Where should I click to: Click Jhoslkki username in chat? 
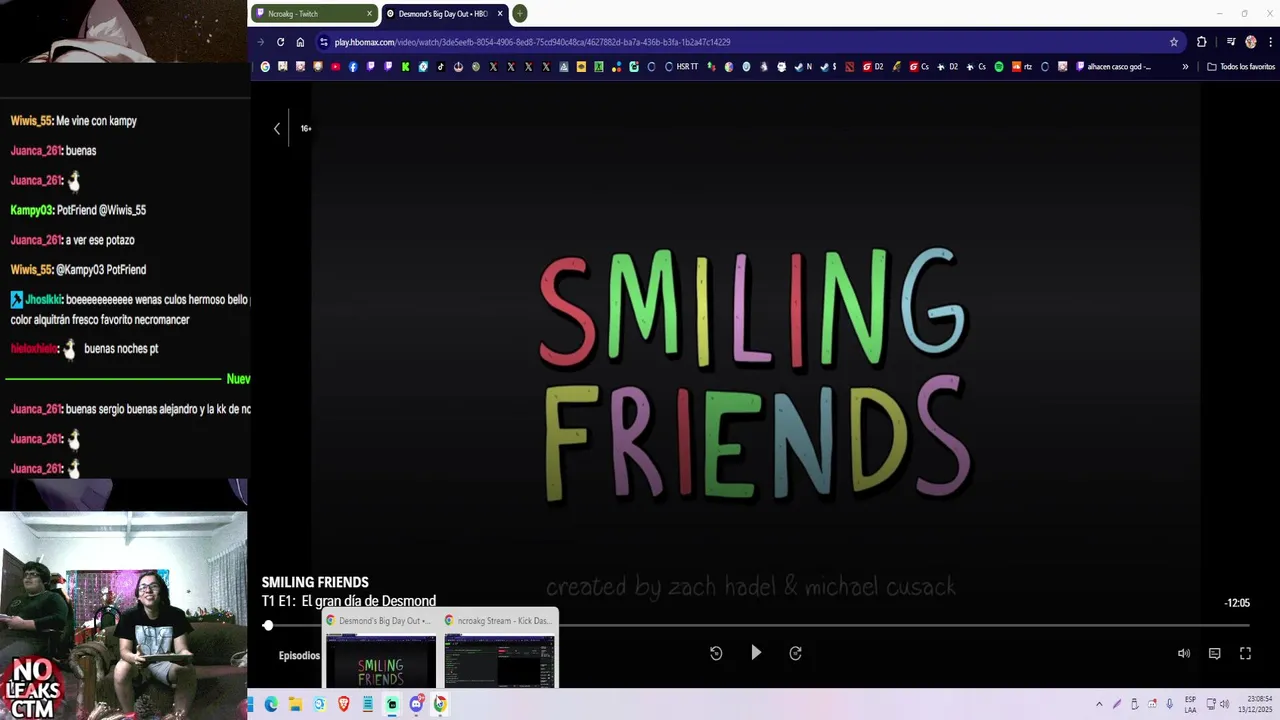point(44,299)
